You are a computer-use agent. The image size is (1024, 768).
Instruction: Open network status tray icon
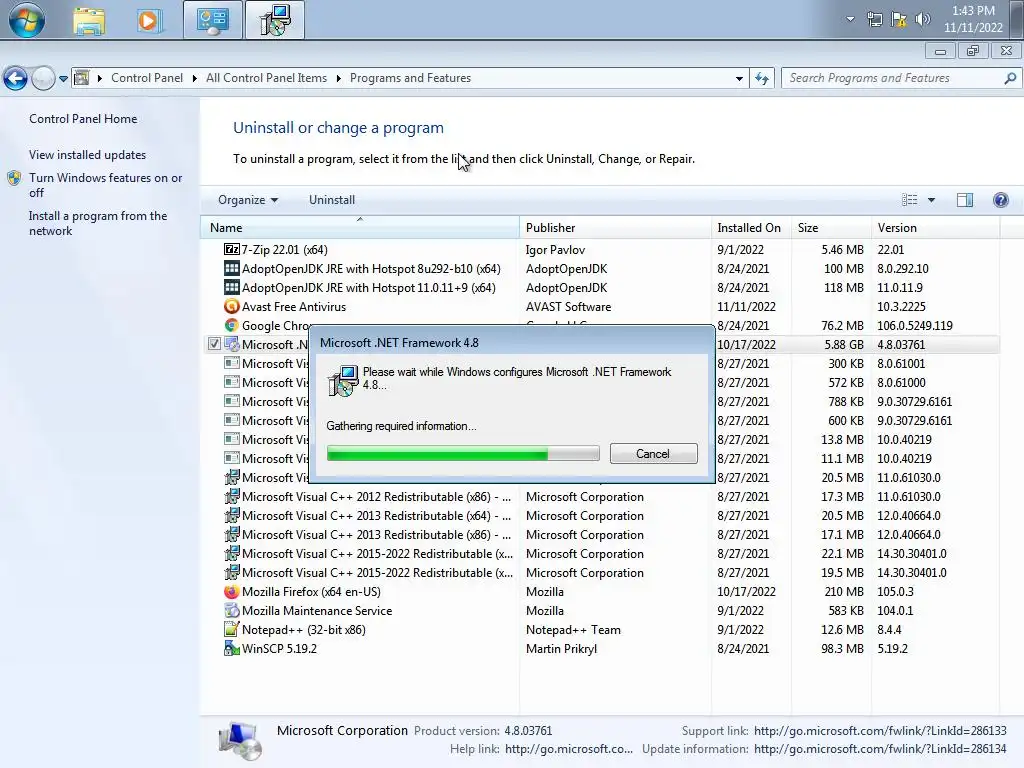[x=875, y=19]
